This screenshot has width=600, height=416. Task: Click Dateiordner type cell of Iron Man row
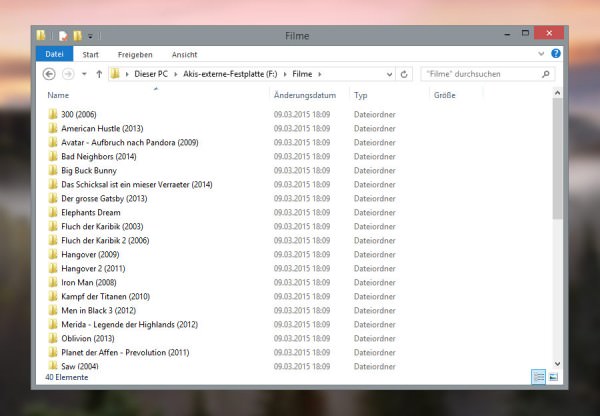[375, 282]
